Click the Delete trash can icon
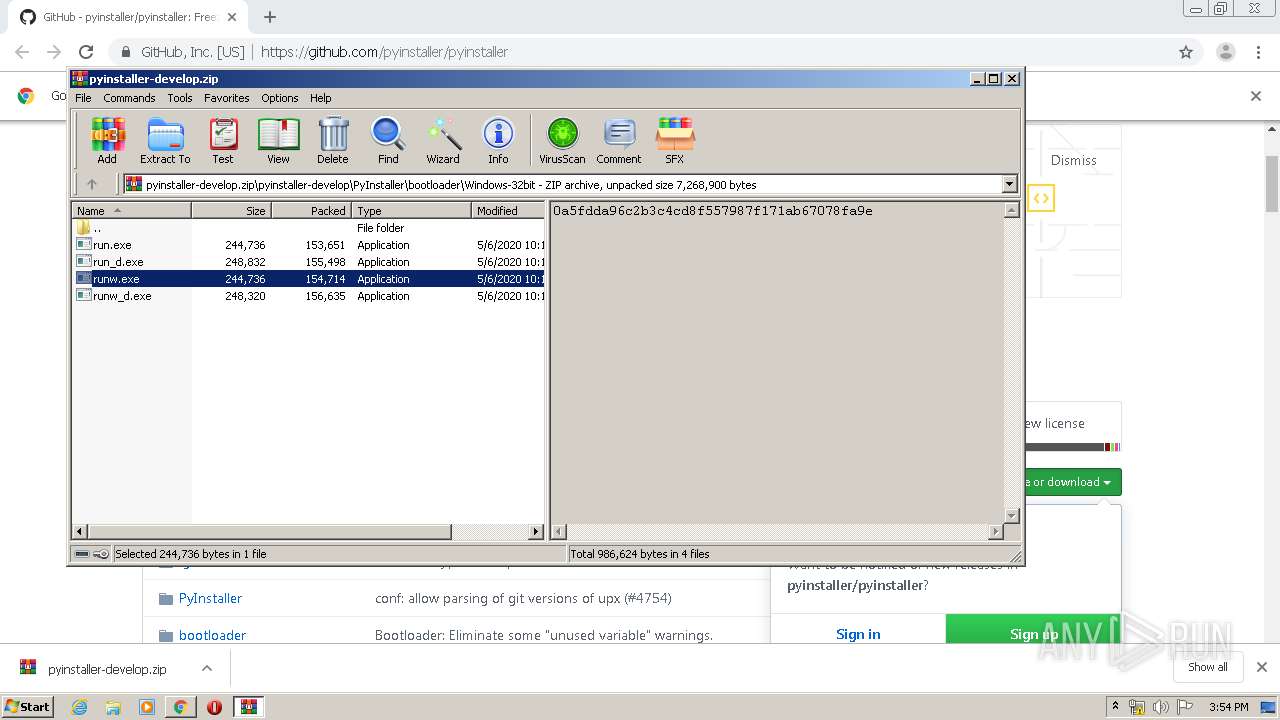Screen dimensions: 1280x720 tap(333, 141)
